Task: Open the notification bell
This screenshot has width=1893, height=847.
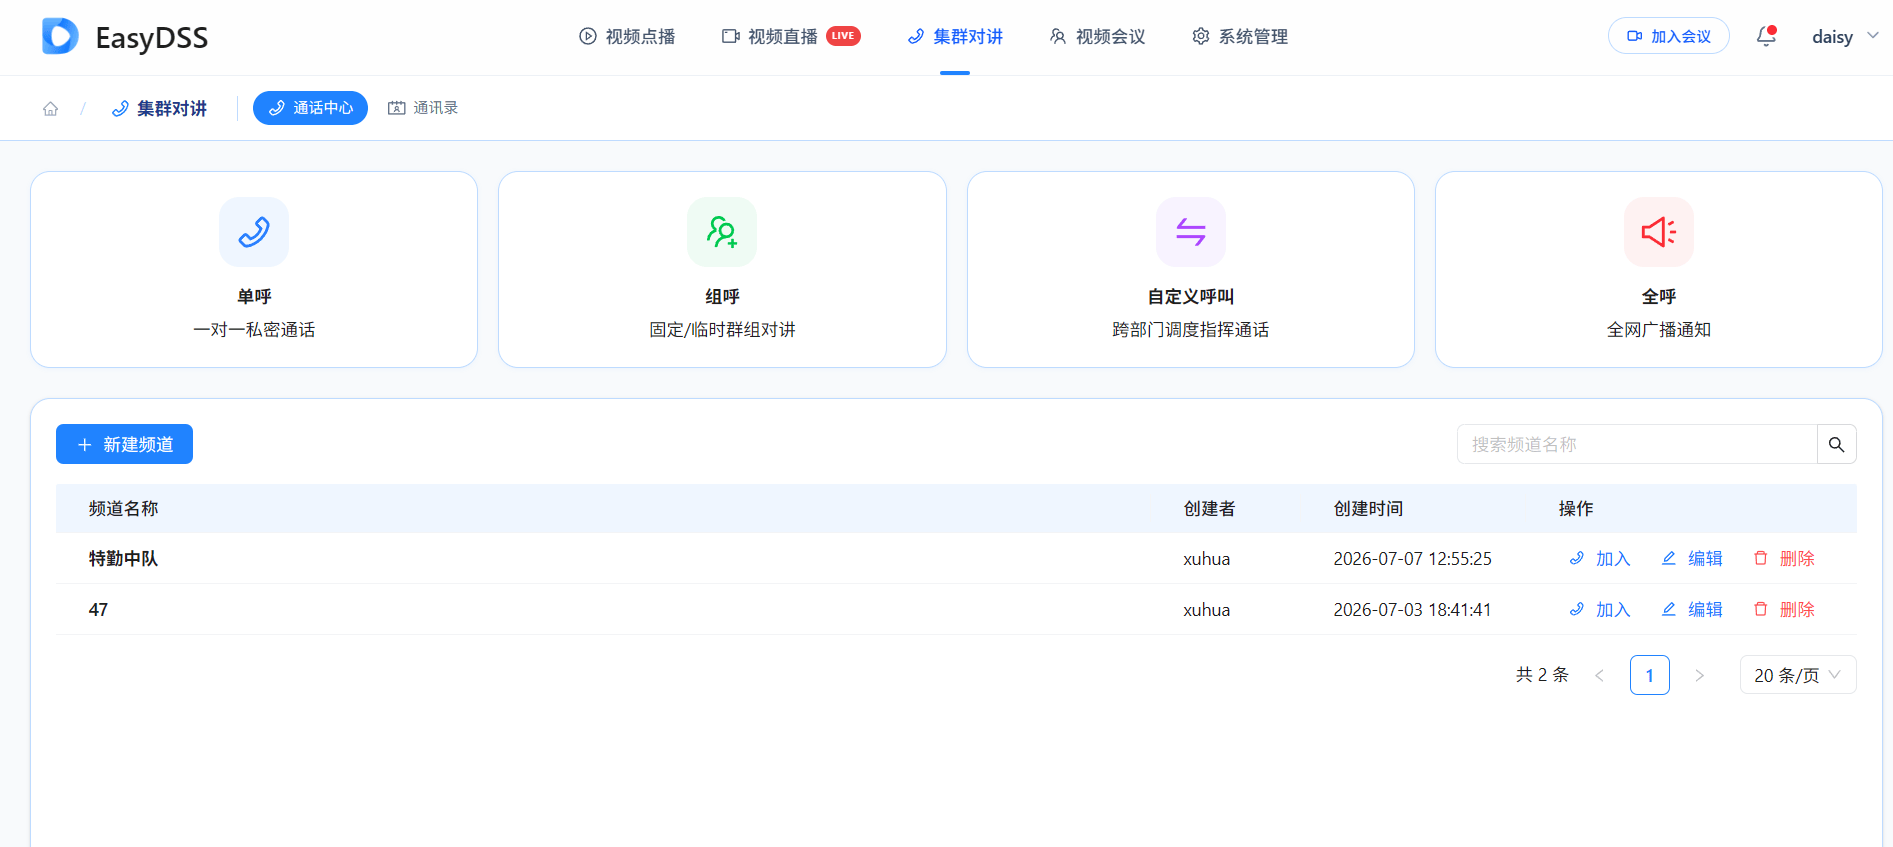Action: 1766,36
